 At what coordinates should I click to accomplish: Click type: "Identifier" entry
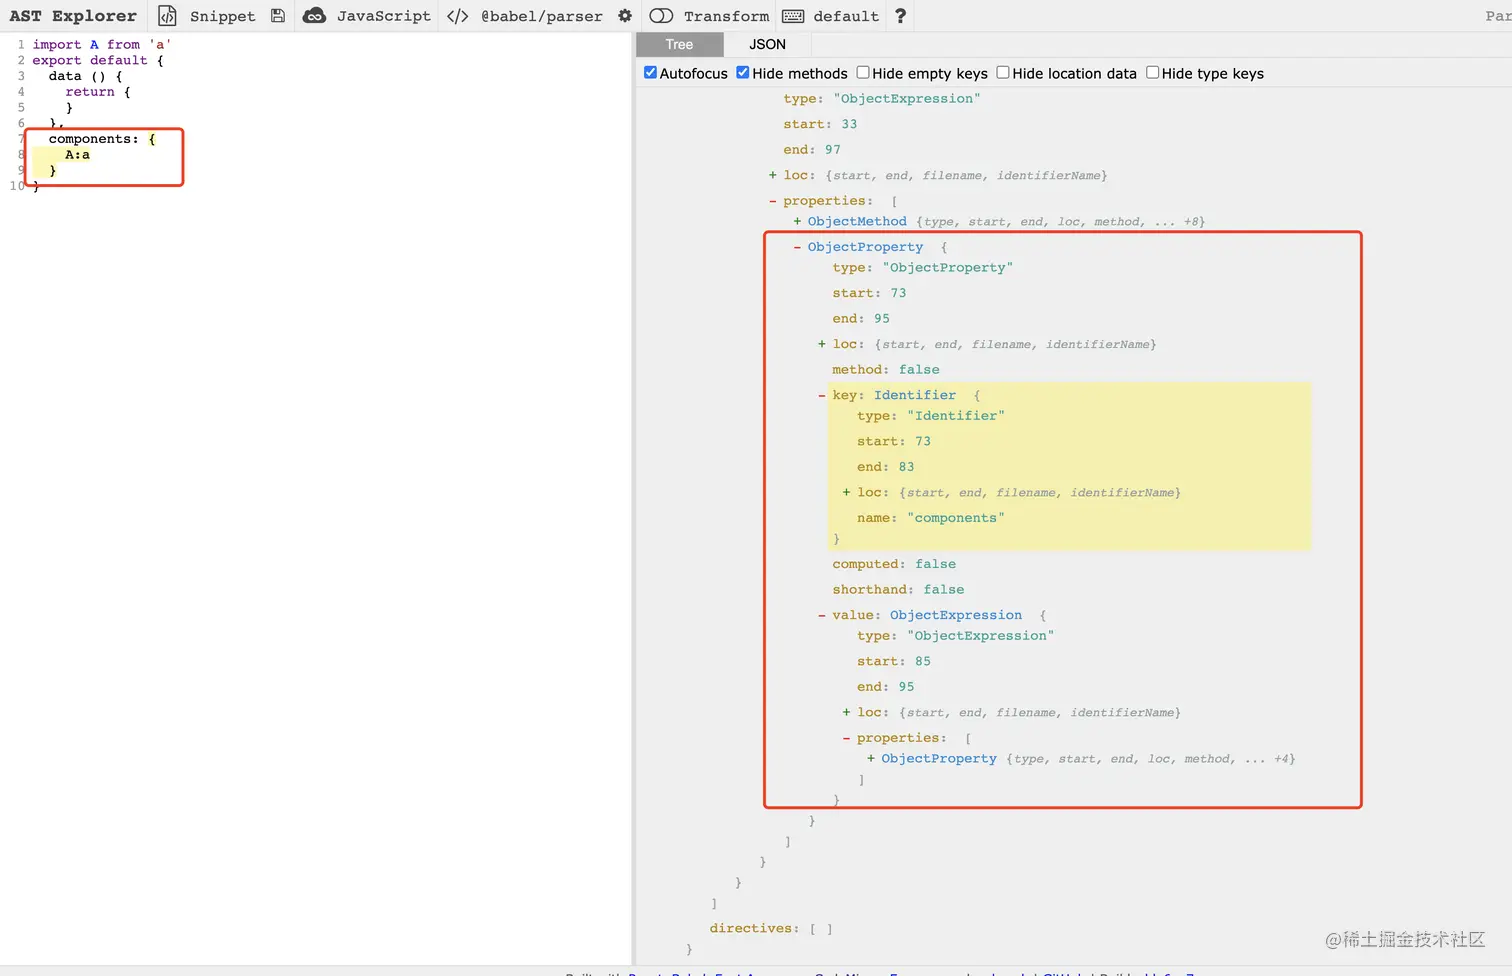click(x=930, y=416)
